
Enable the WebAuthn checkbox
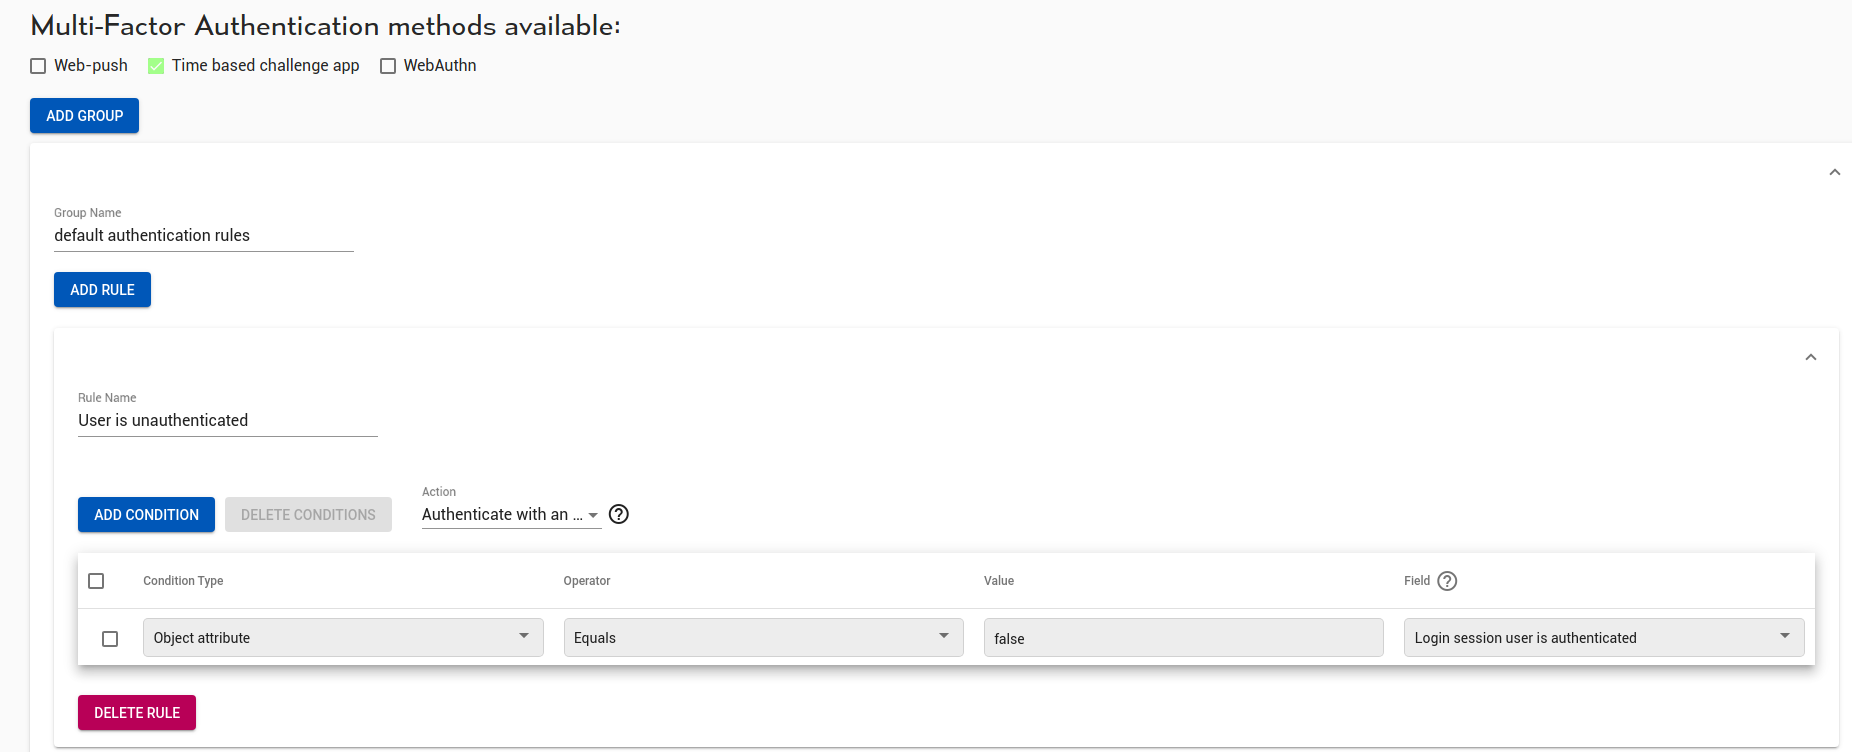(x=388, y=66)
